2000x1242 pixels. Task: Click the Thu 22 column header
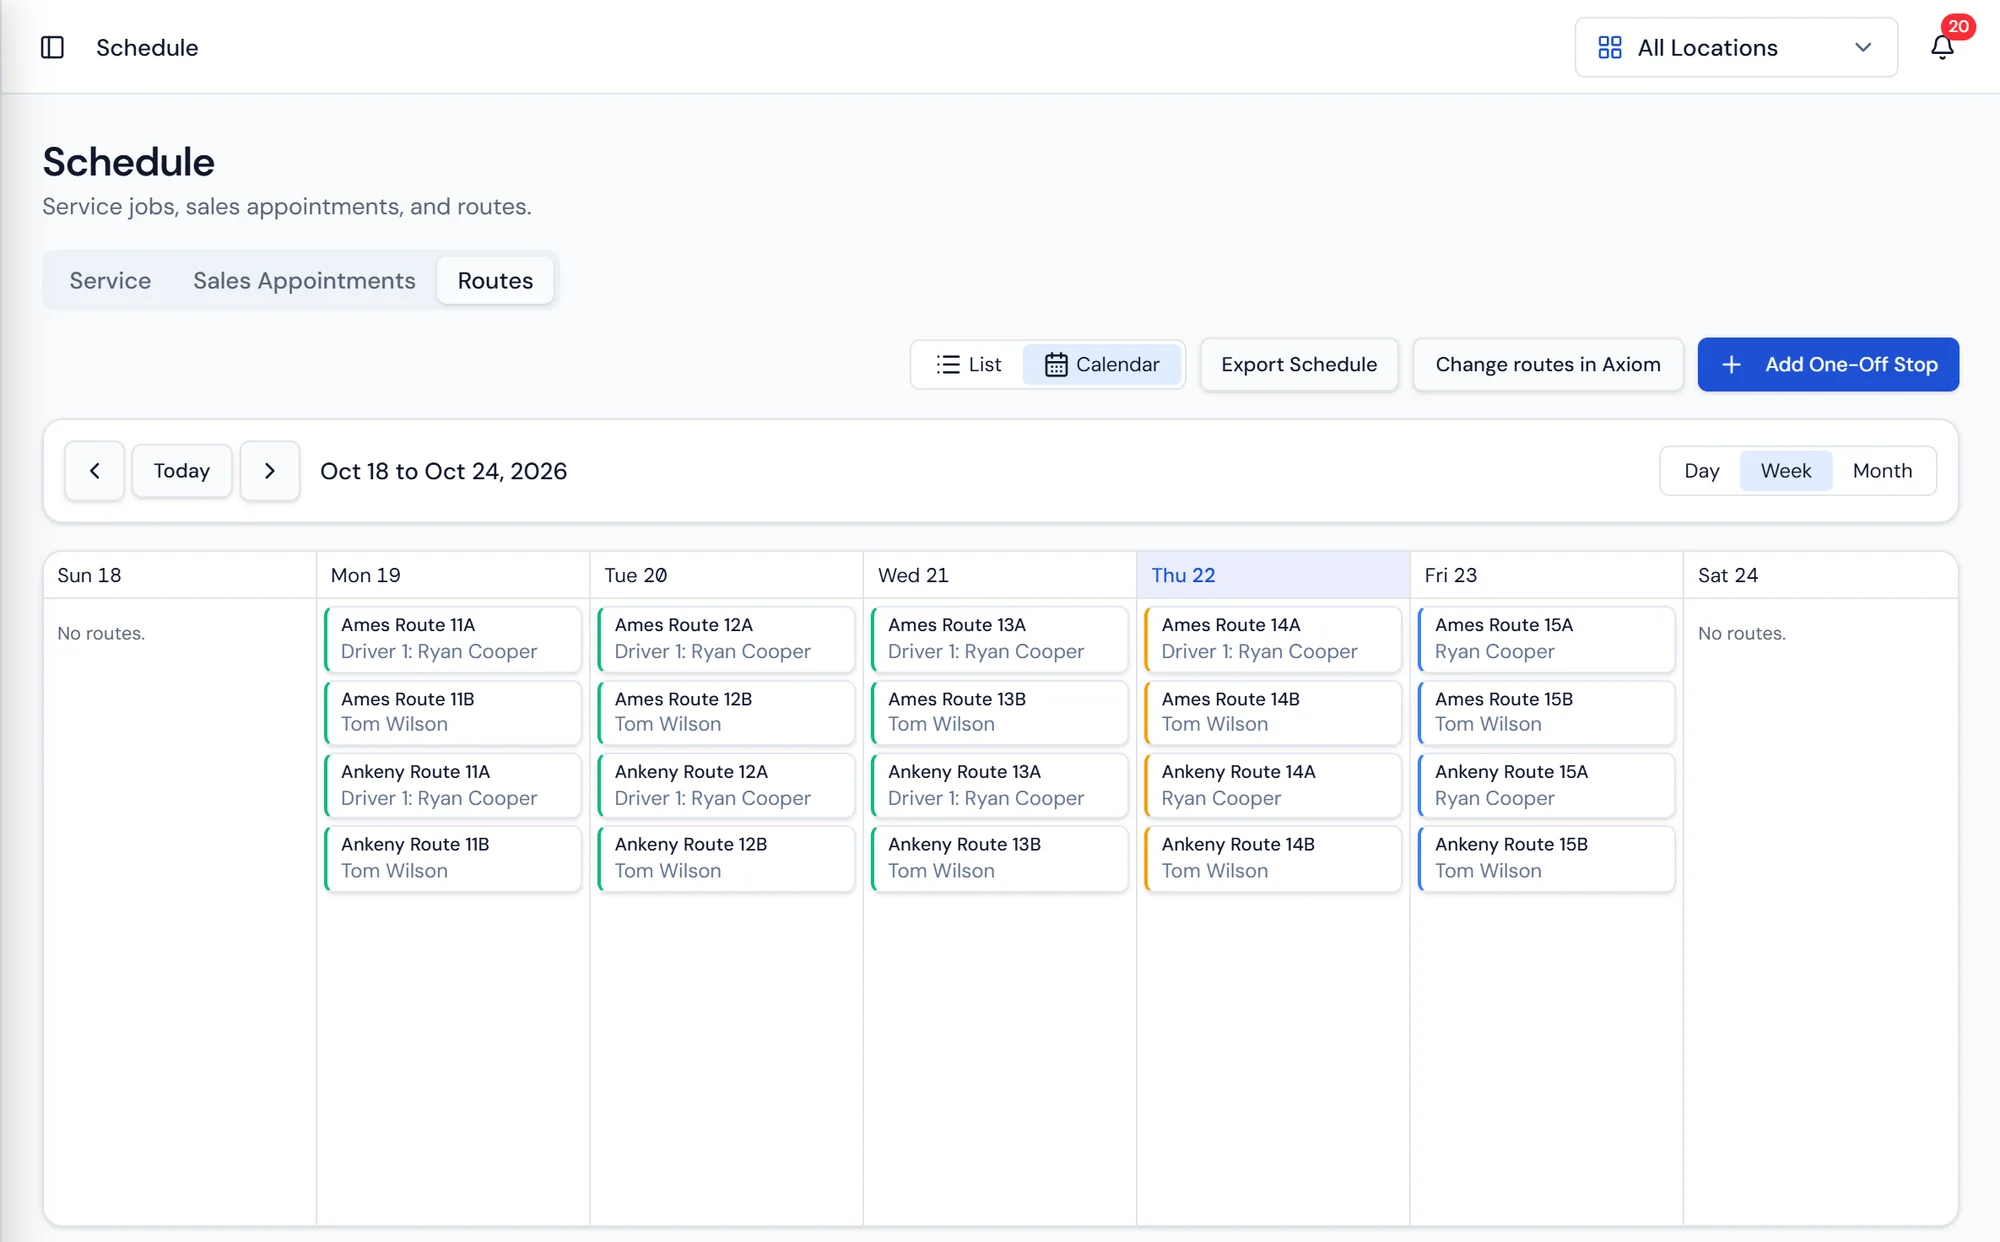click(x=1273, y=575)
